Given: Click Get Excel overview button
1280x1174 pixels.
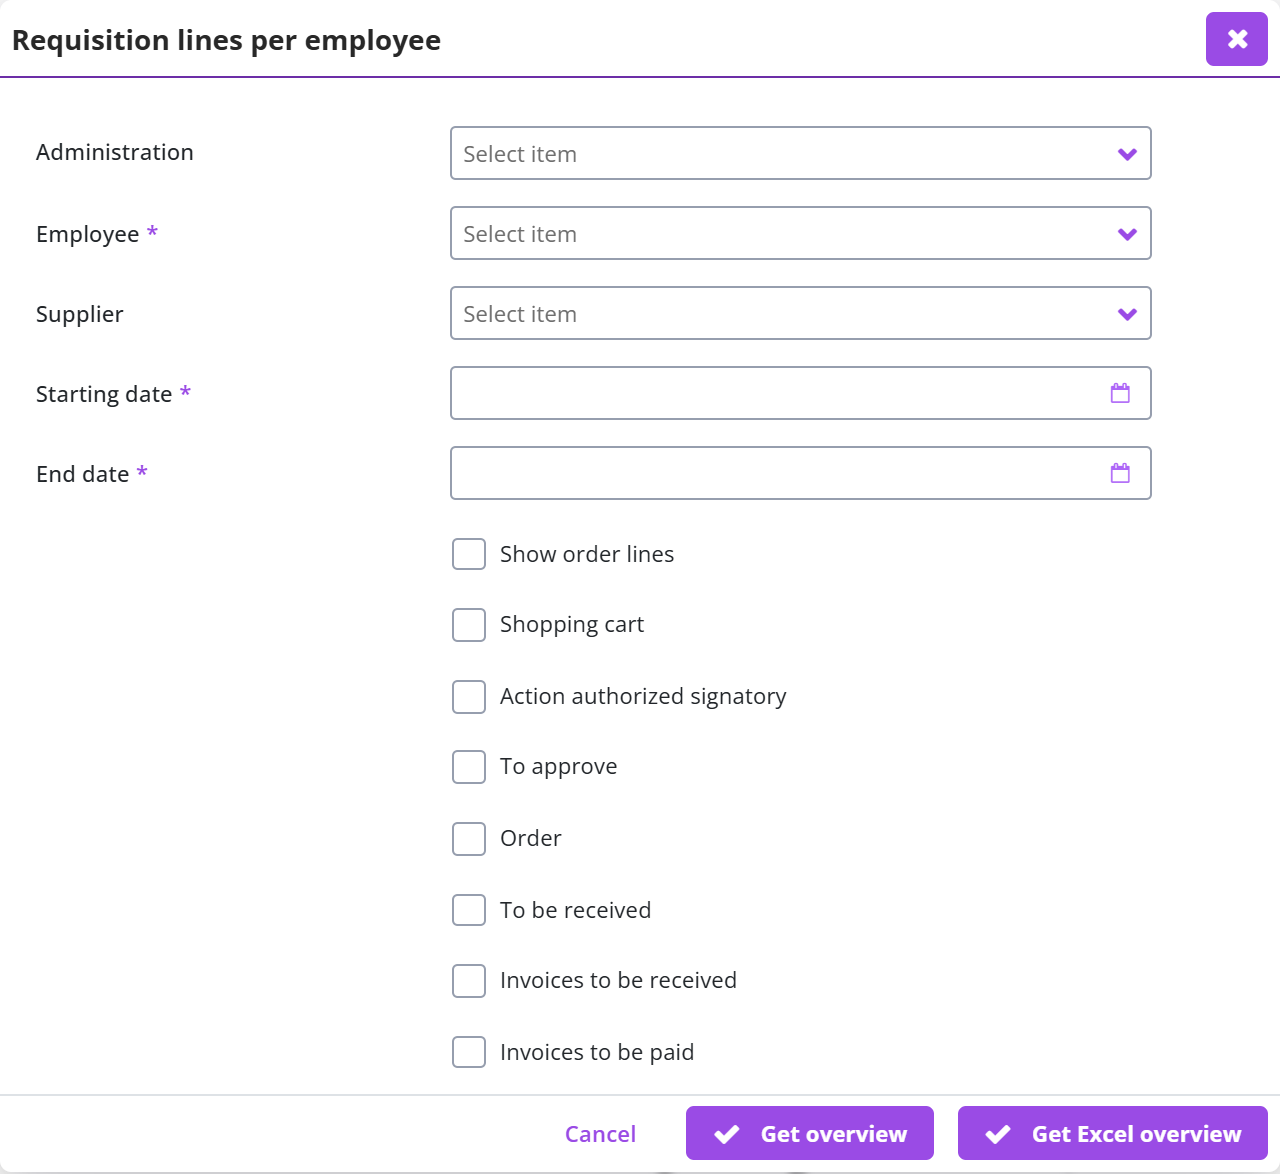Looking at the screenshot, I should point(1113,1133).
